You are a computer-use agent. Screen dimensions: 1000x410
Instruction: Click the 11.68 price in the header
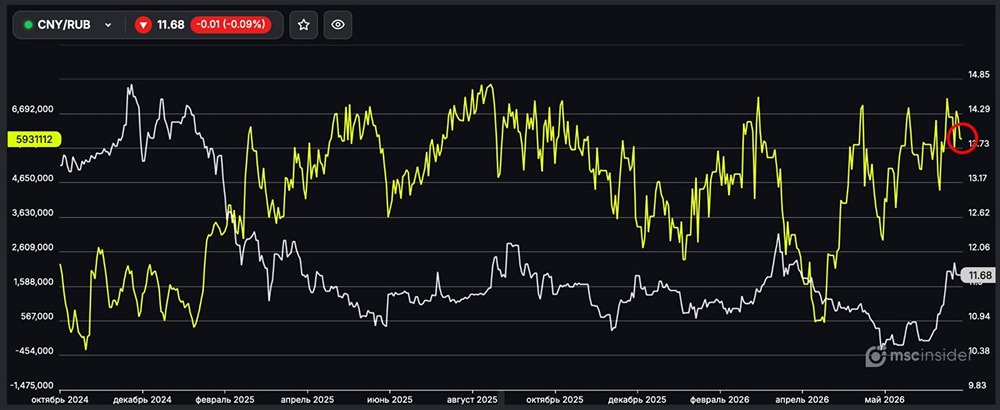click(170, 25)
